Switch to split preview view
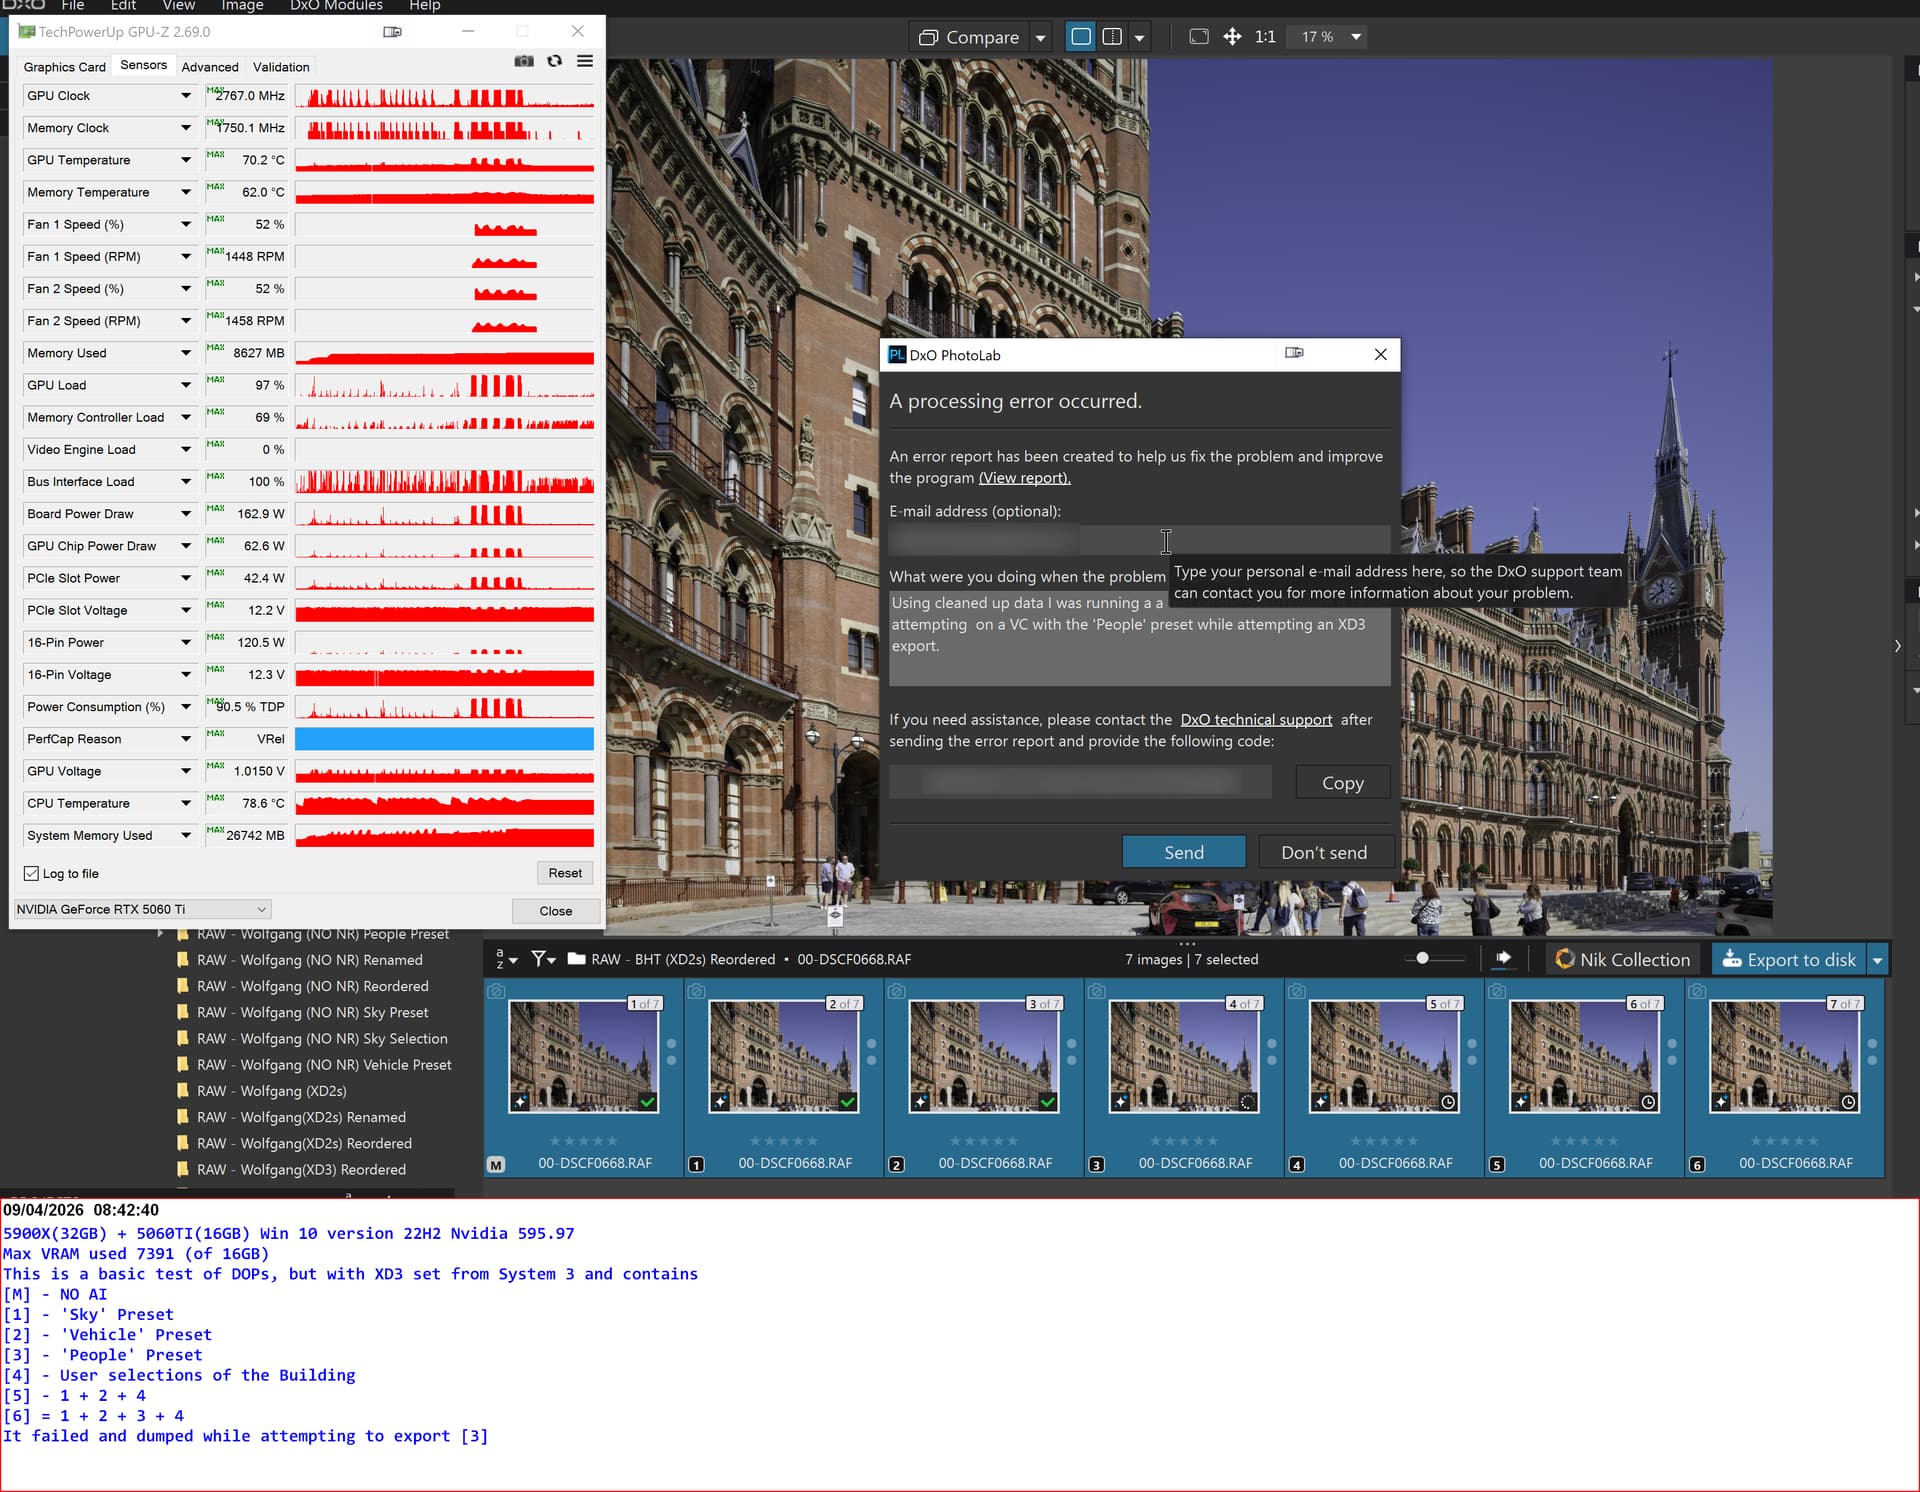1920x1492 pixels. coord(1112,37)
